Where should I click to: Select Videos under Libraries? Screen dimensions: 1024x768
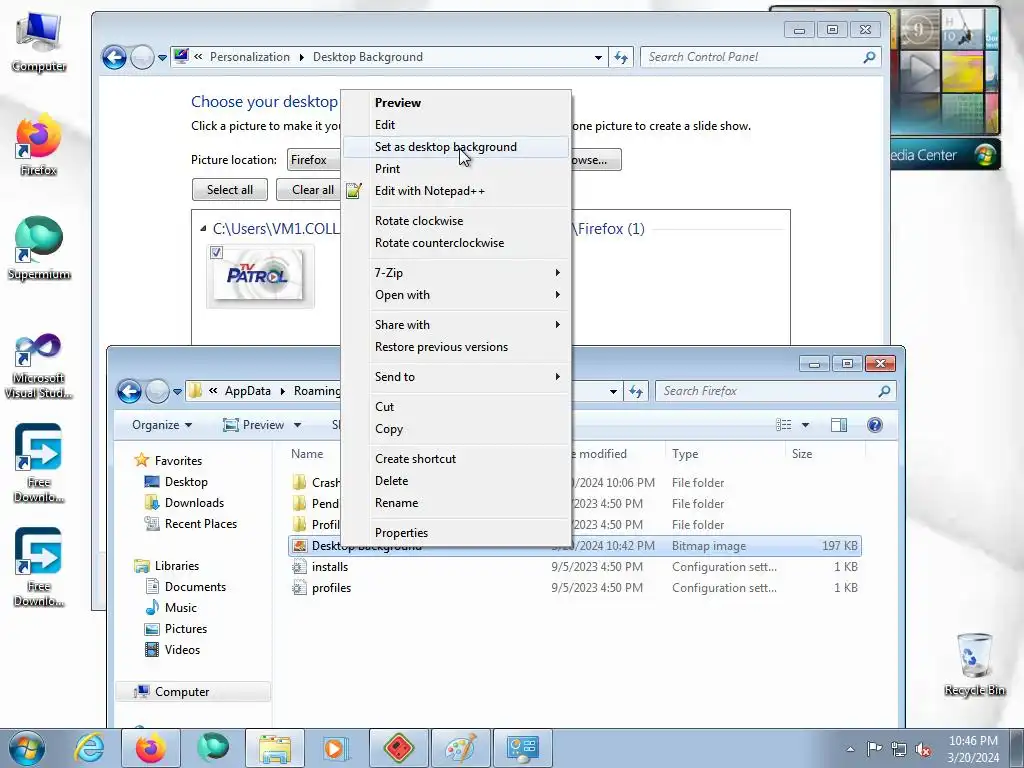tap(182, 650)
